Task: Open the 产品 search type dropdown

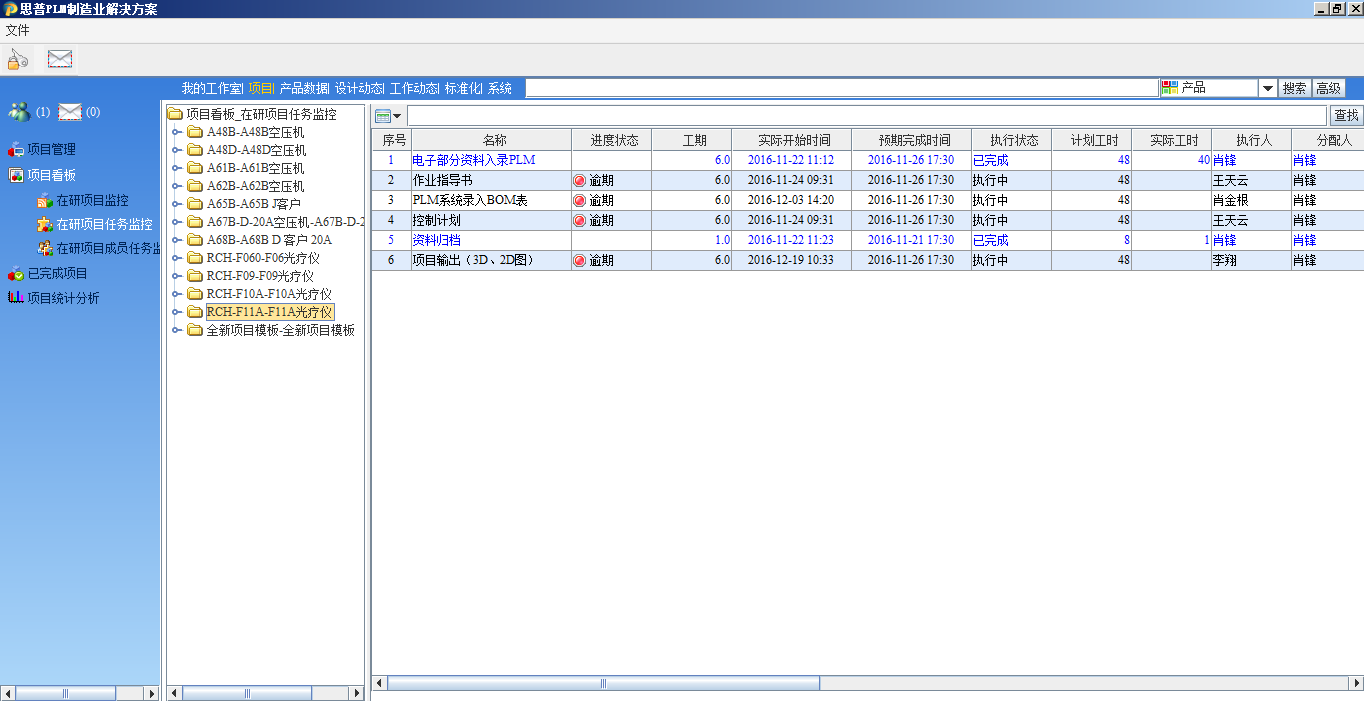Action: [1267, 88]
